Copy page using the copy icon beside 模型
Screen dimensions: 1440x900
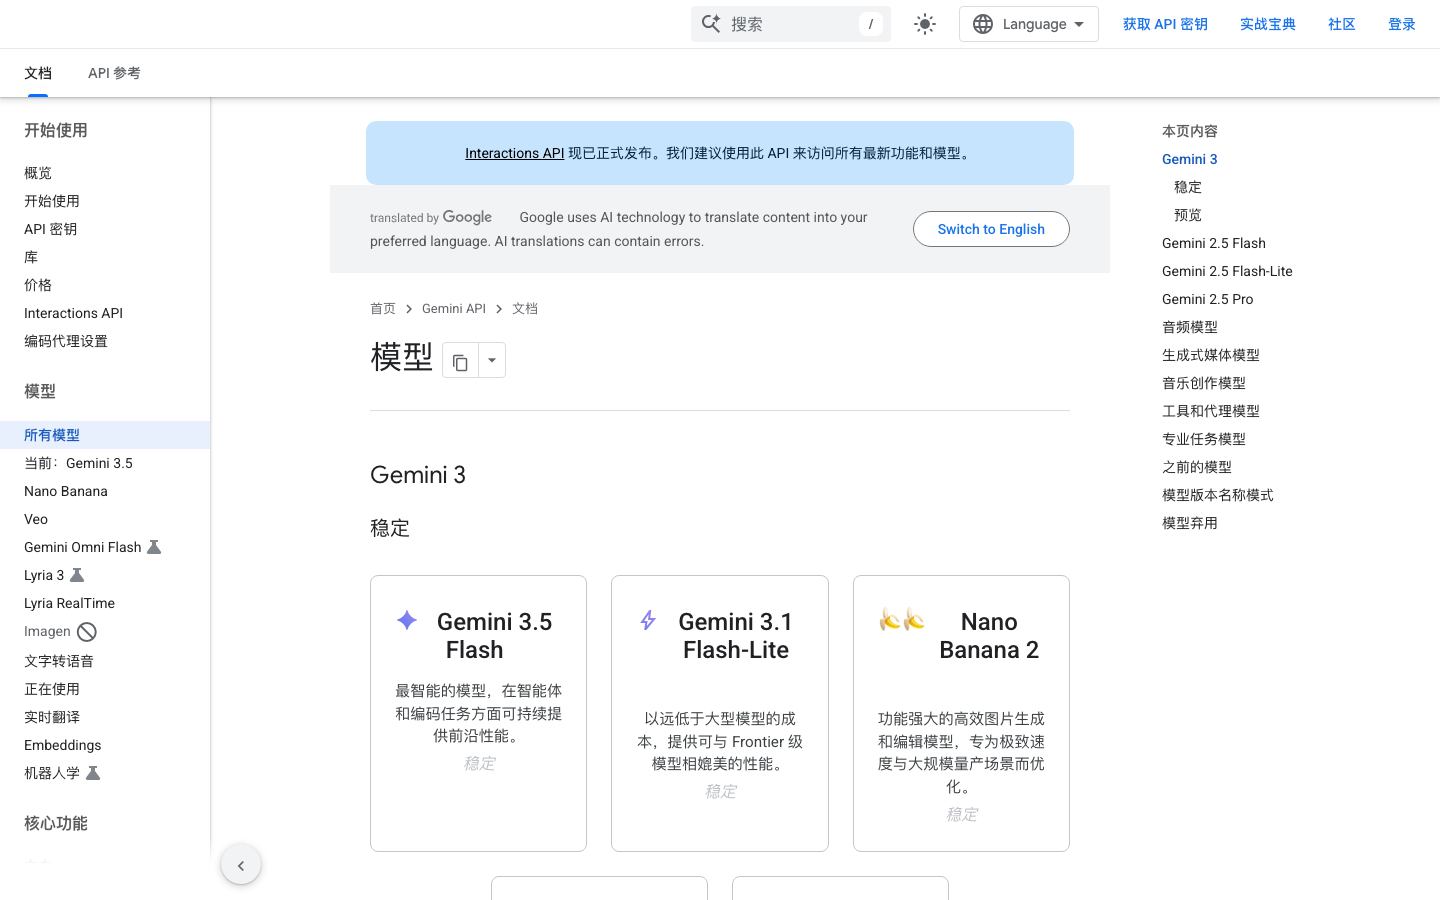click(x=460, y=360)
